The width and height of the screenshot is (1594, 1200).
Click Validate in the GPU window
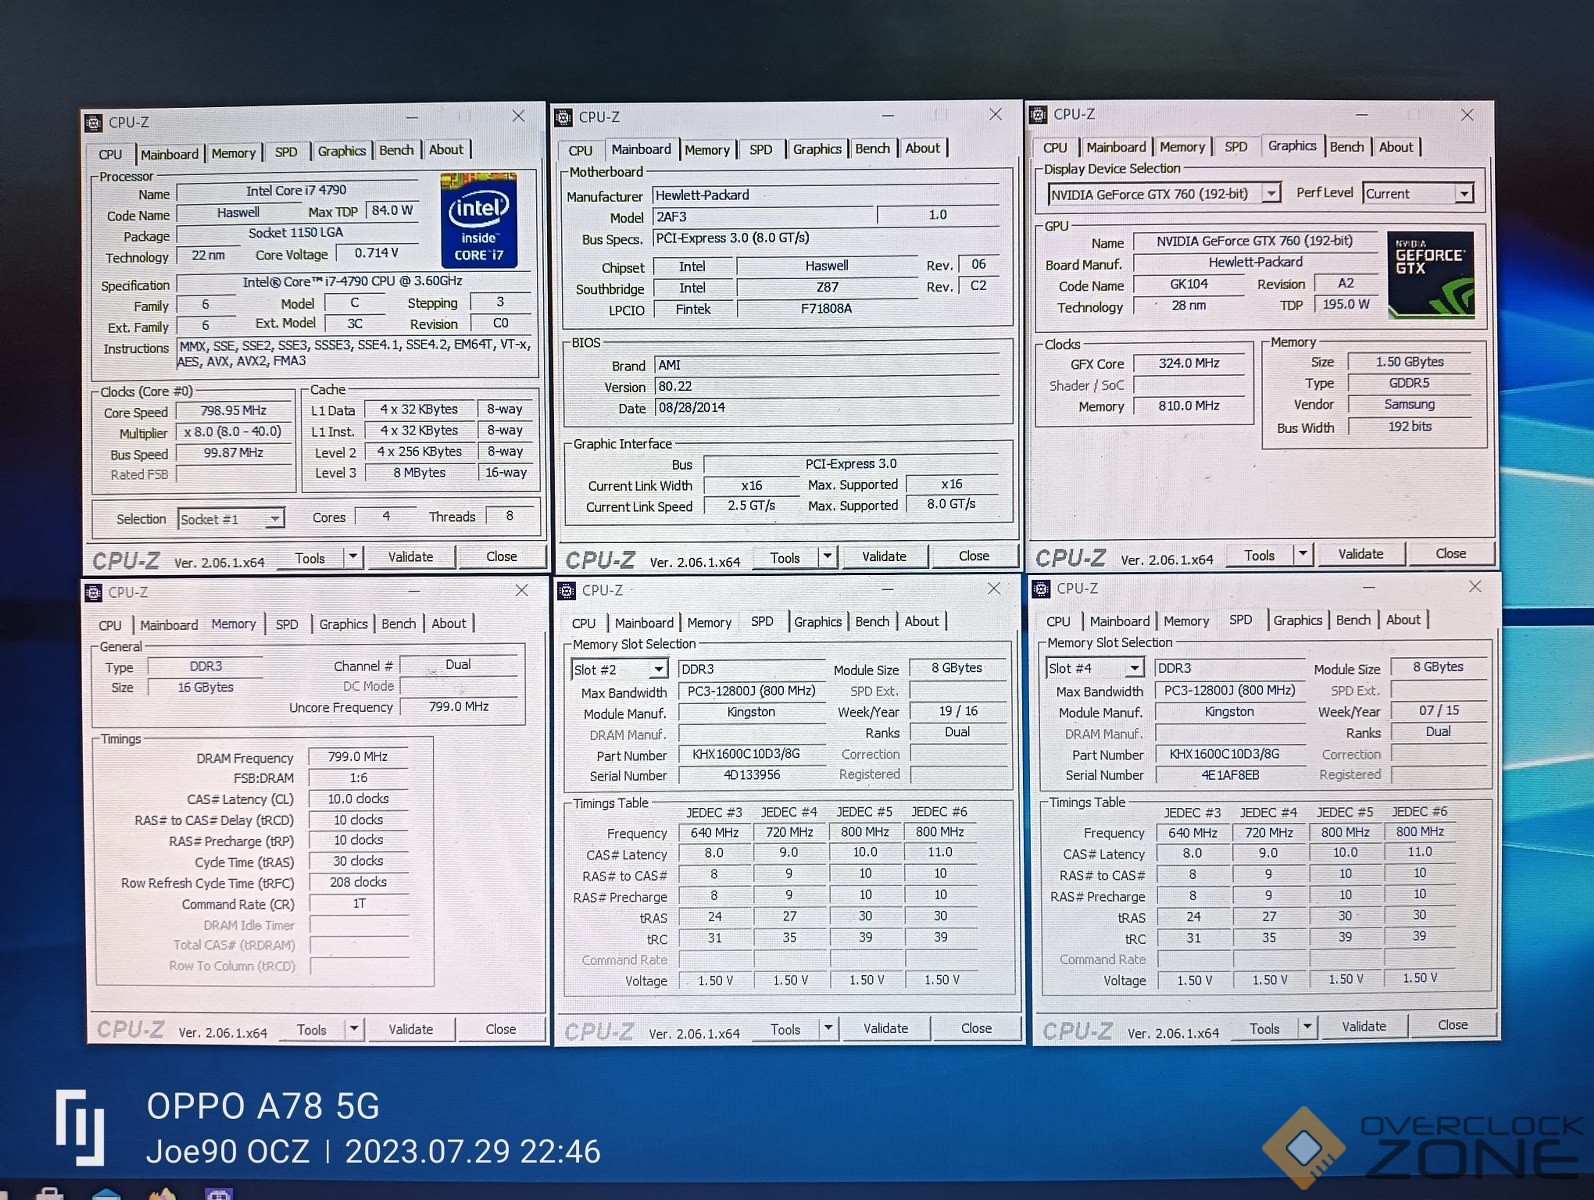coord(1361,554)
